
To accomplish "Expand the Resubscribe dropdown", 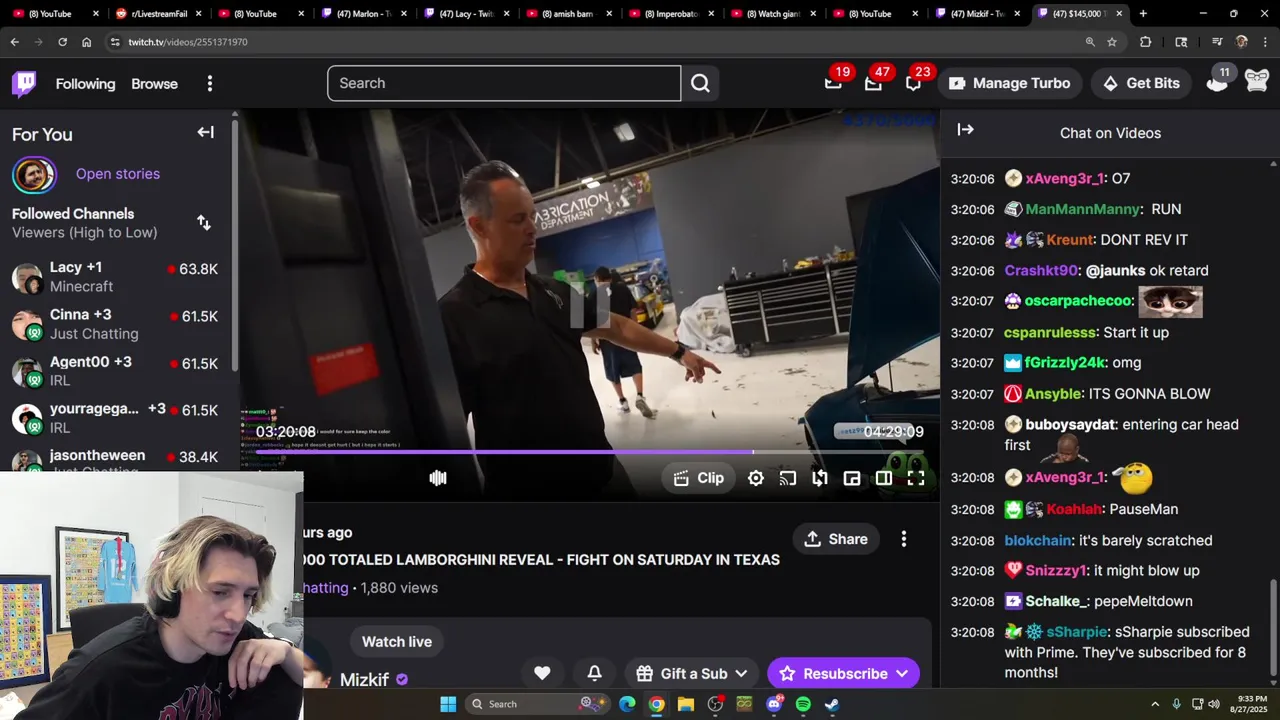I will [902, 674].
